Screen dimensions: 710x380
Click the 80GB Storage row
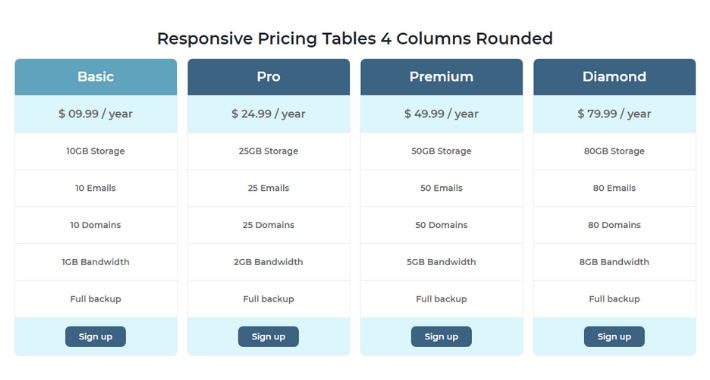(614, 151)
